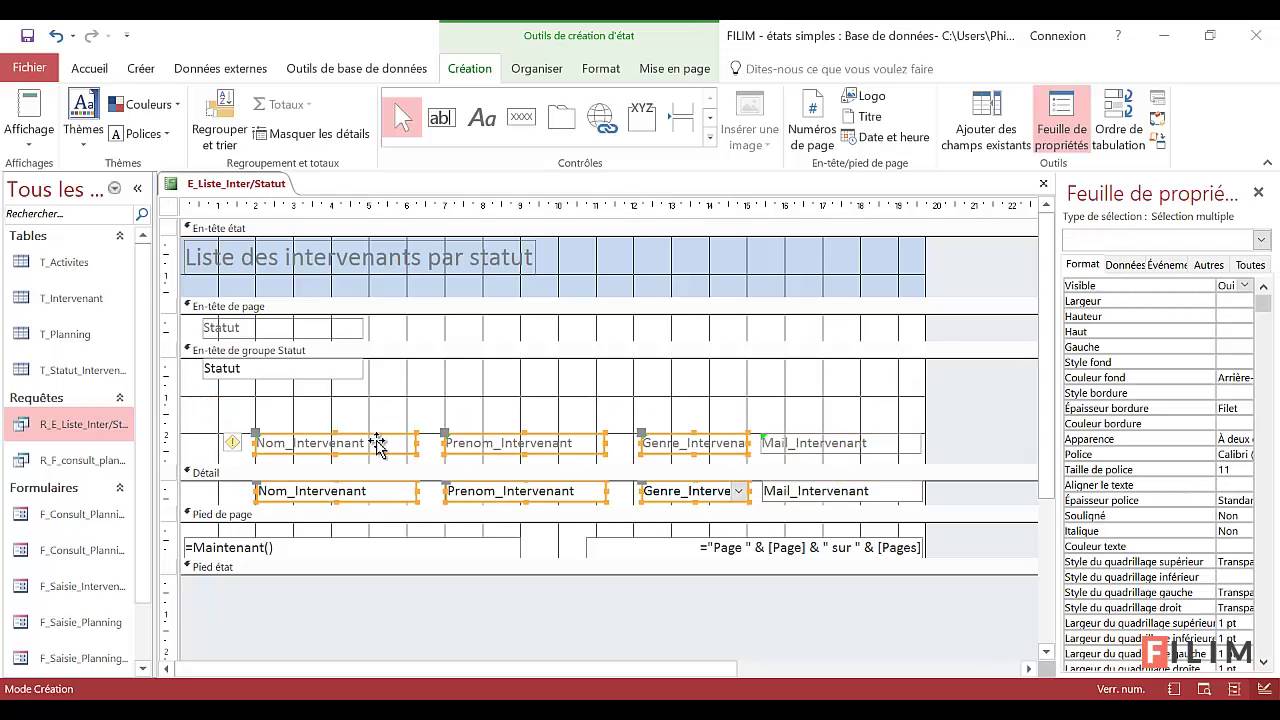Select the Mail_Intervenant field in Détail
This screenshot has height=720, width=1280.
coord(842,491)
